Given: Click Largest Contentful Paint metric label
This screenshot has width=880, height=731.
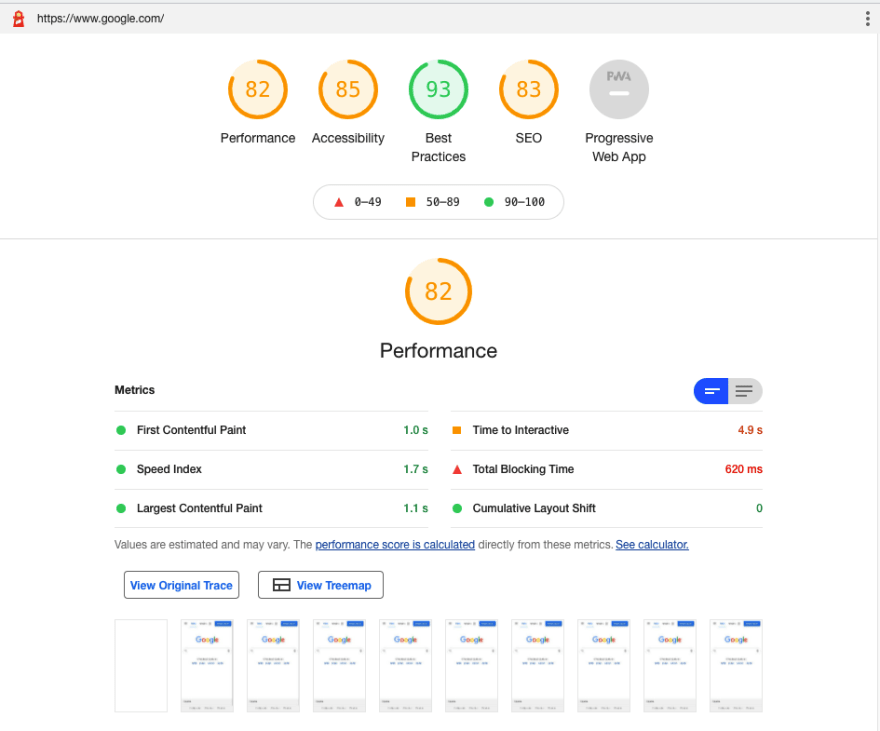Looking at the screenshot, I should pyautogui.click(x=199, y=509).
